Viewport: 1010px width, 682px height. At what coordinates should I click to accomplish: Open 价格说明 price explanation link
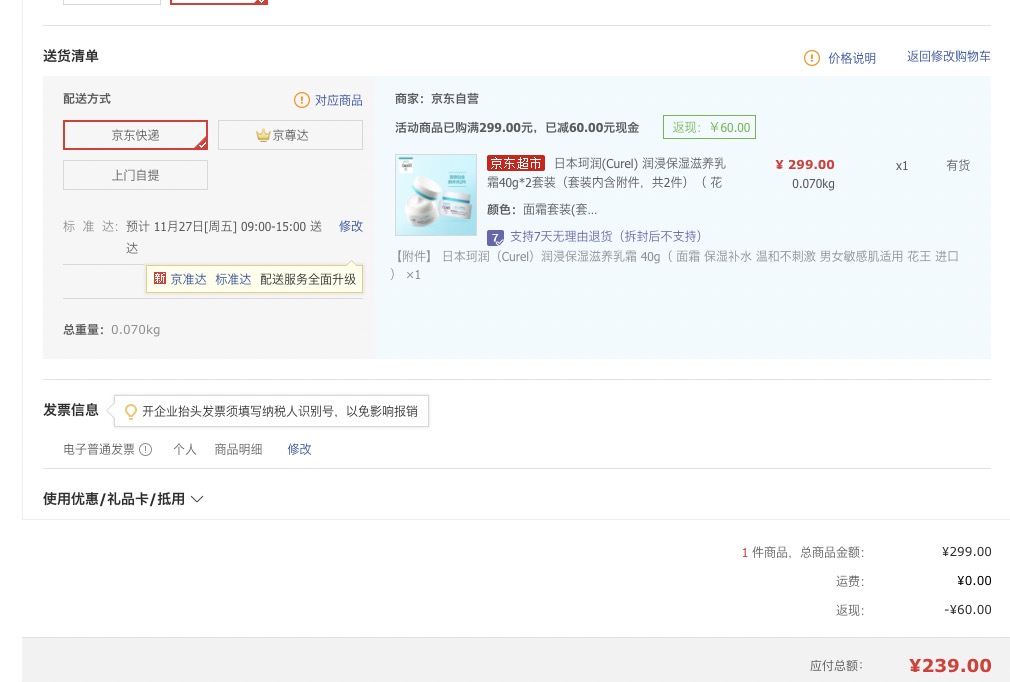tap(852, 58)
